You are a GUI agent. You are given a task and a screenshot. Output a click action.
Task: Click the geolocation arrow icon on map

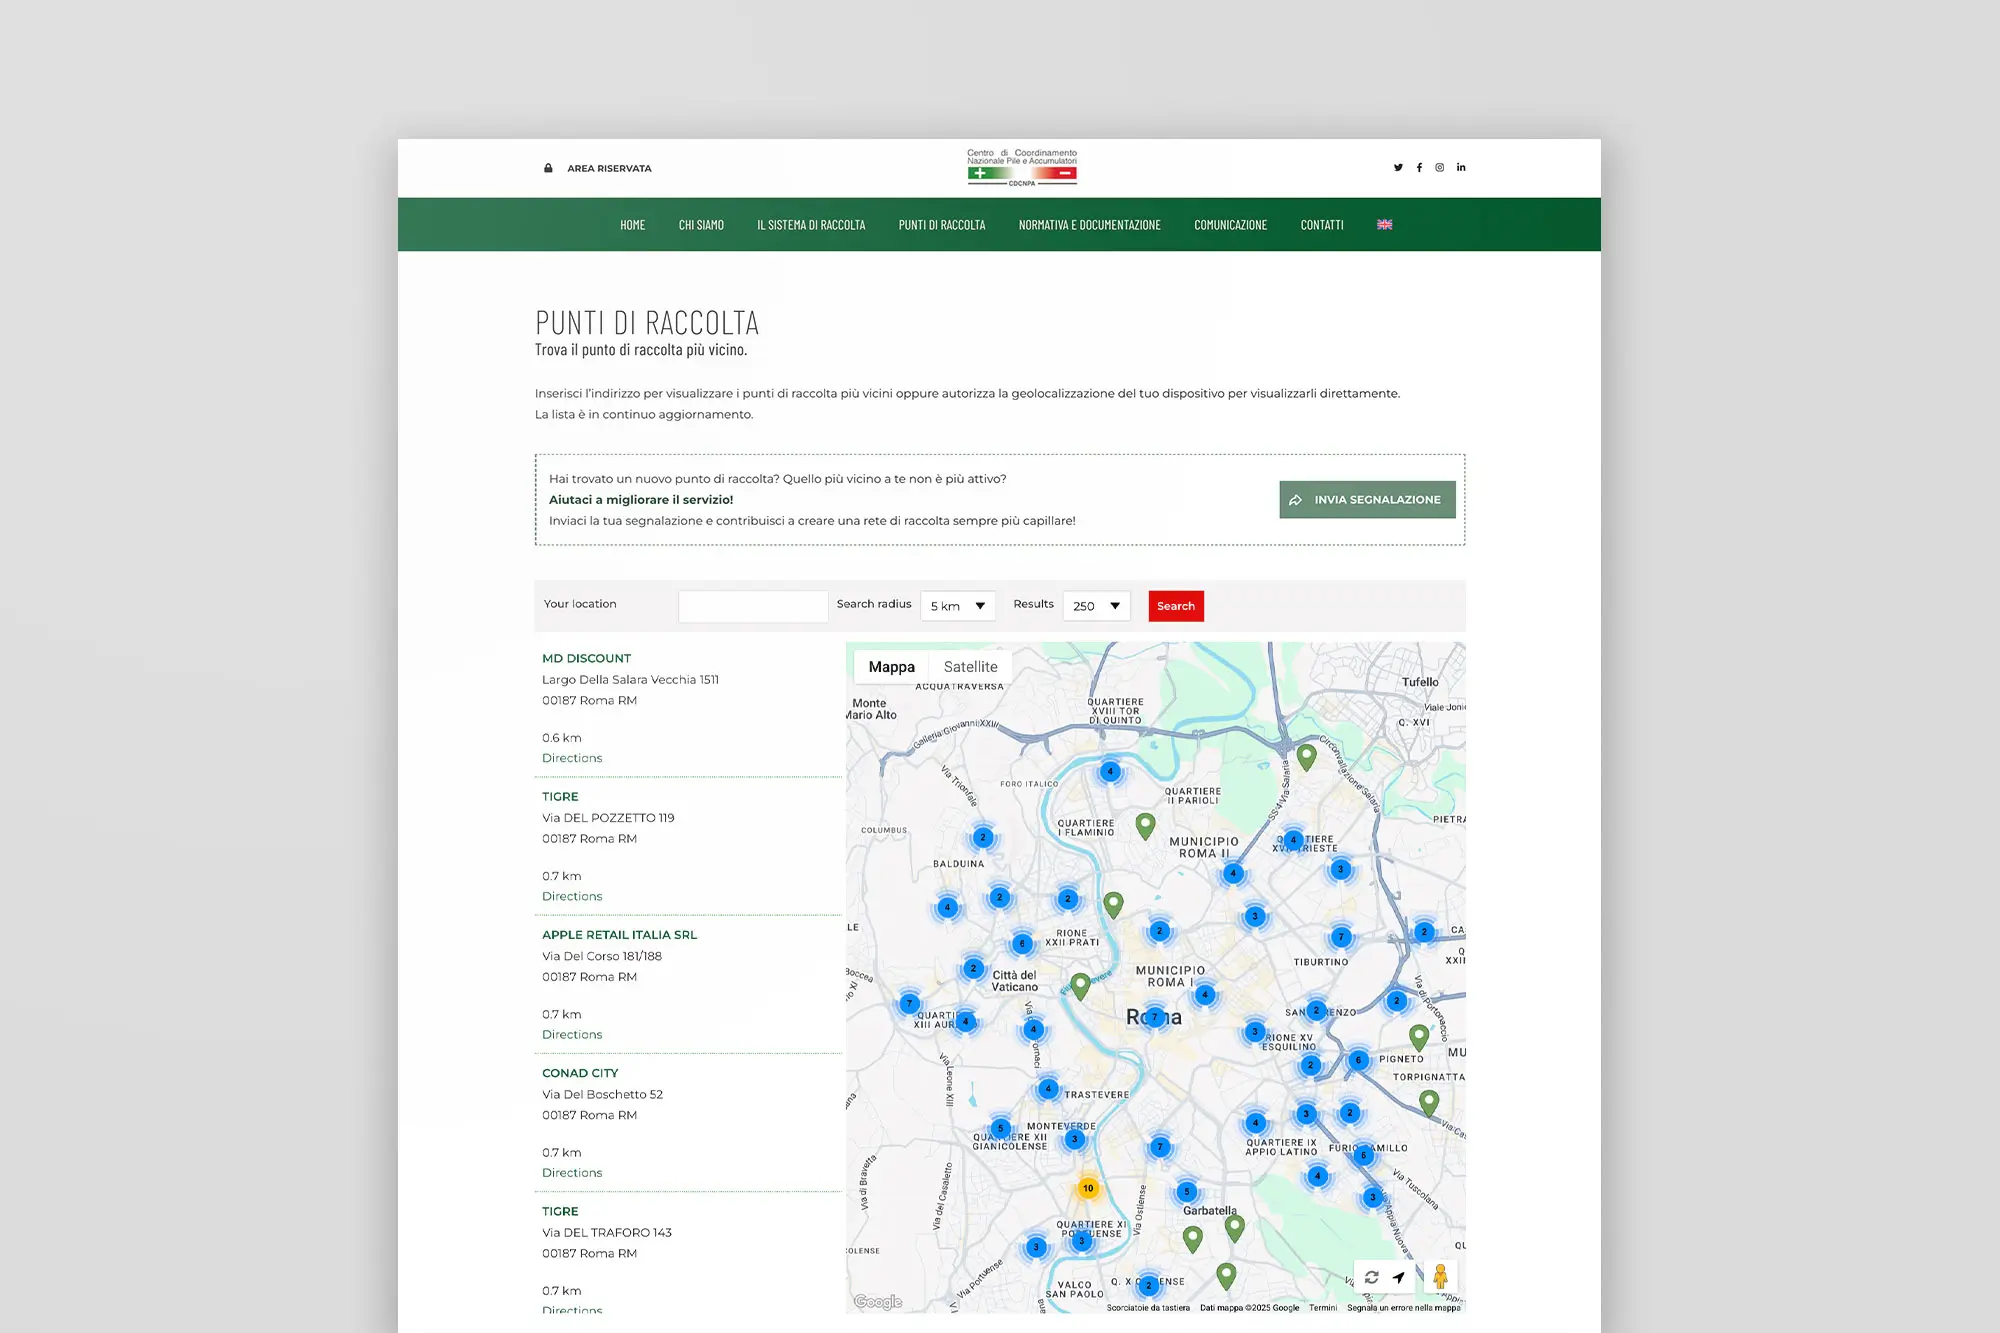pyautogui.click(x=1399, y=1277)
